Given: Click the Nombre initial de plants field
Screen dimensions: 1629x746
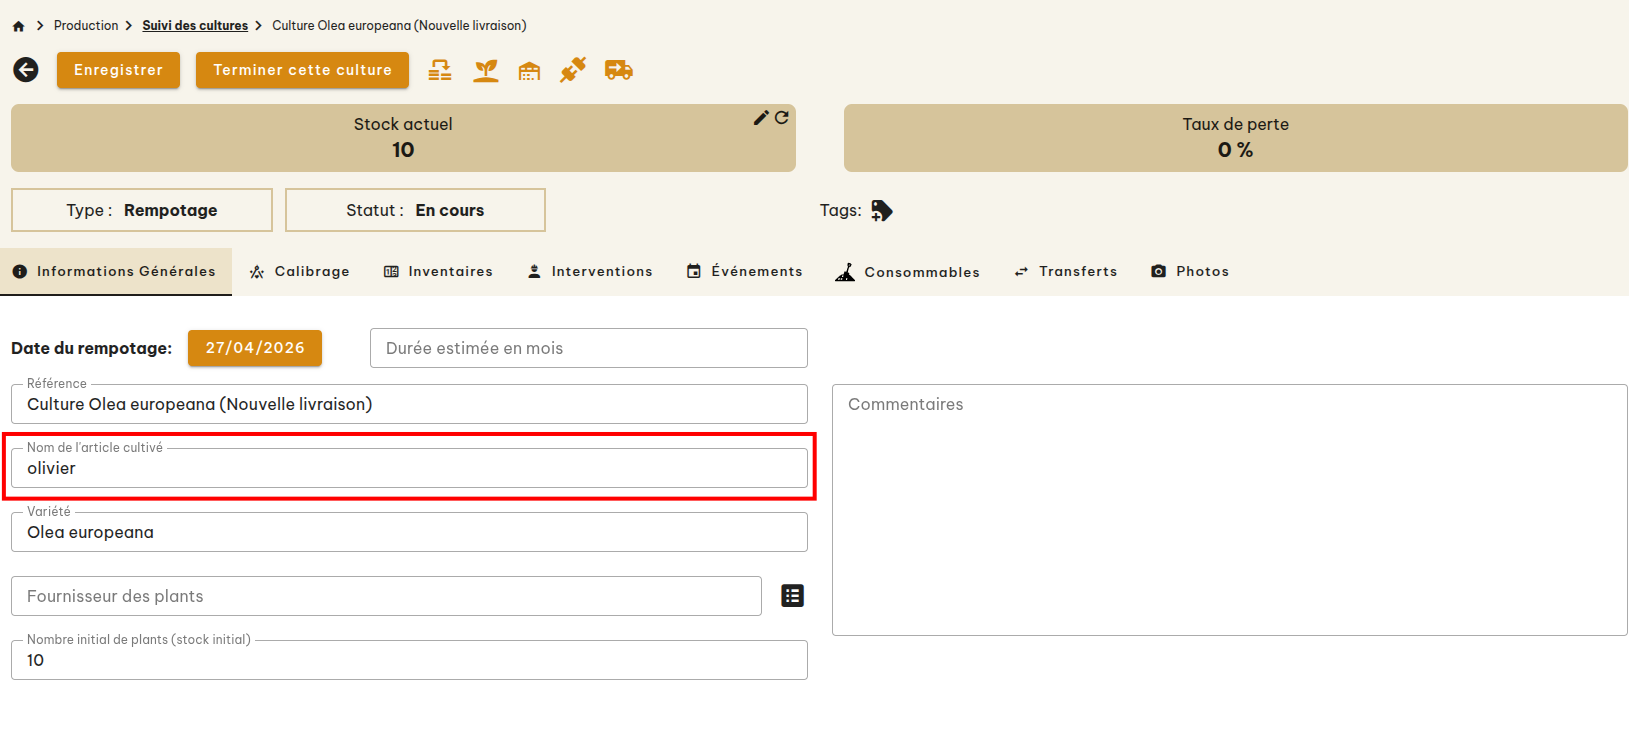Looking at the screenshot, I should tap(409, 660).
